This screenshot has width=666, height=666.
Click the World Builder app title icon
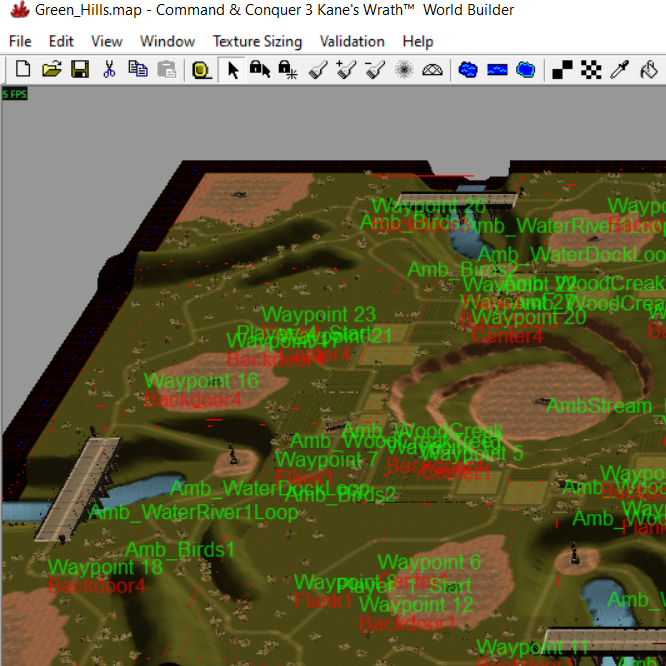(20, 9)
